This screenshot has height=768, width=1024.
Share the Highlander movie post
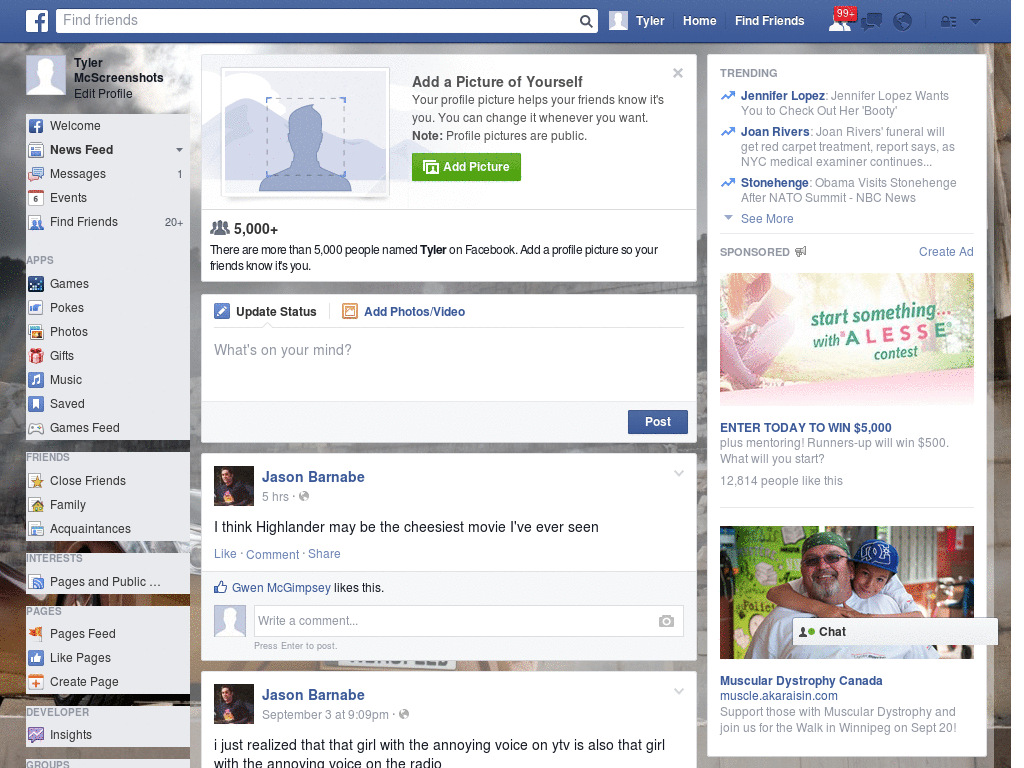coord(324,554)
